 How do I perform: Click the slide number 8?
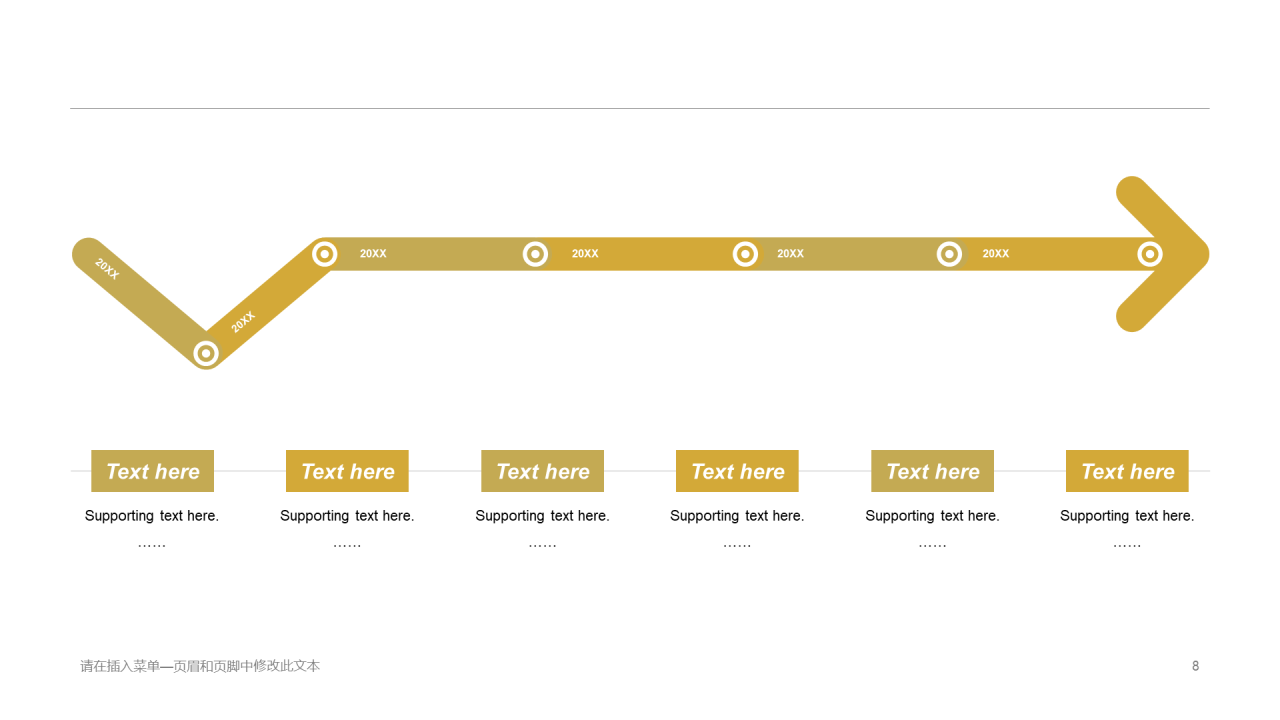pyautogui.click(x=1195, y=666)
